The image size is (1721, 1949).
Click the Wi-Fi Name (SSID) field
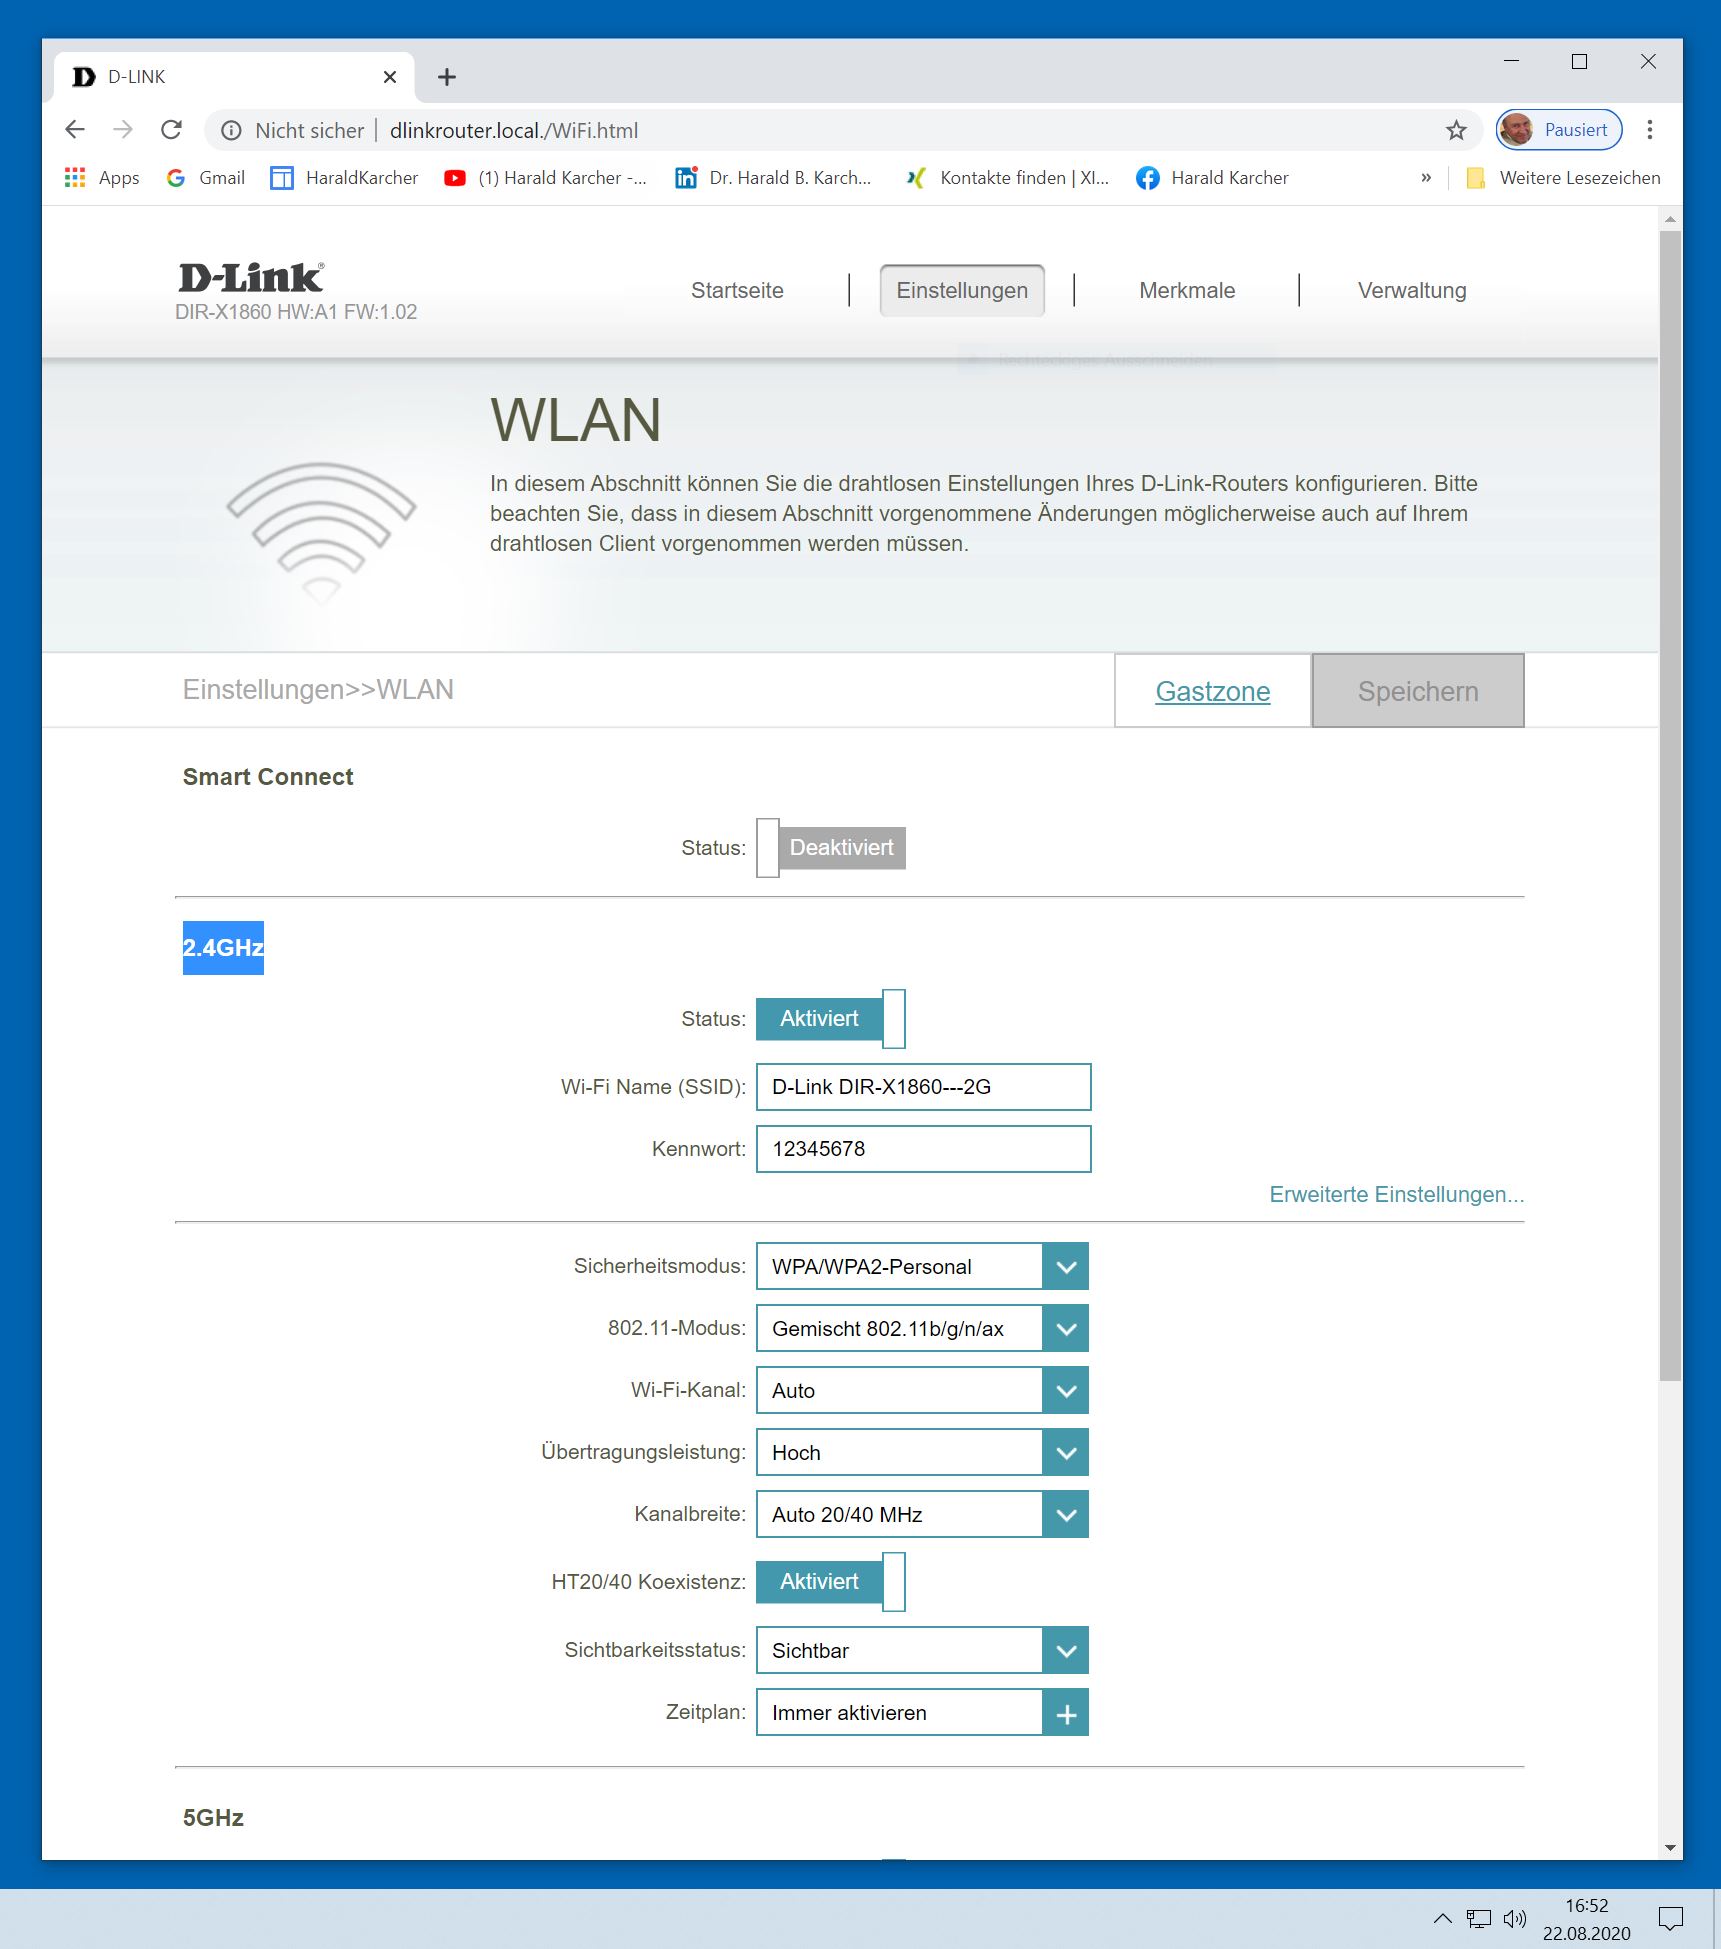(923, 1087)
